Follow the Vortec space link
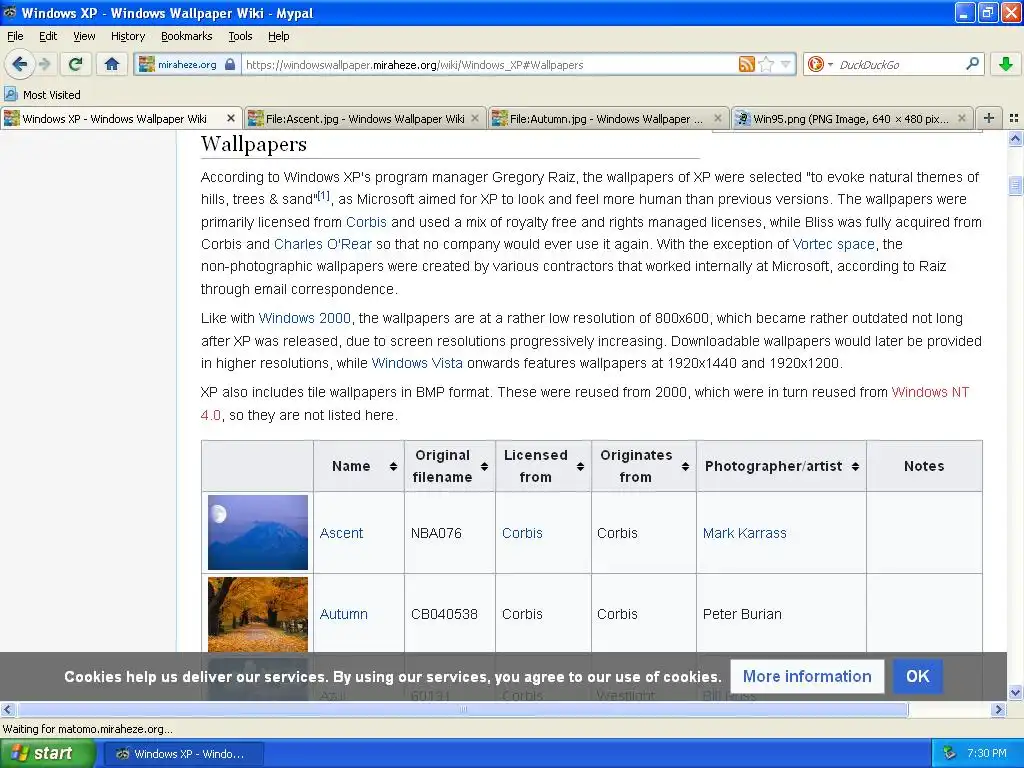The image size is (1024, 768). point(833,244)
